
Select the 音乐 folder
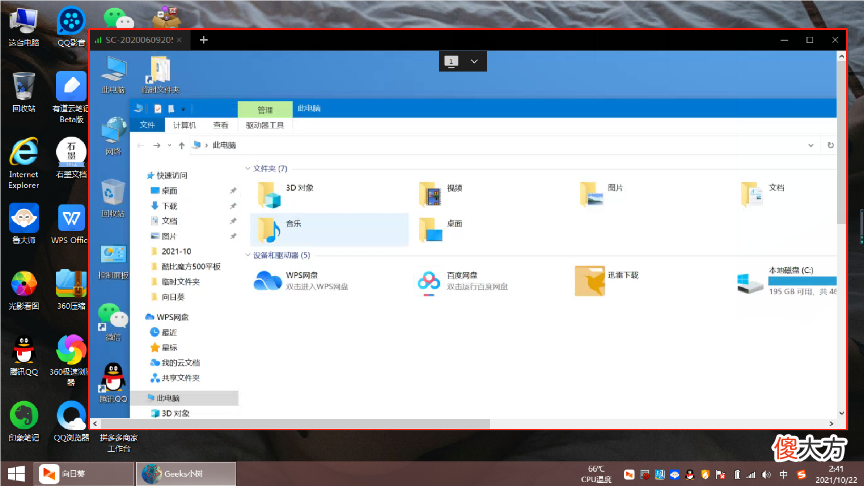click(x=330, y=230)
